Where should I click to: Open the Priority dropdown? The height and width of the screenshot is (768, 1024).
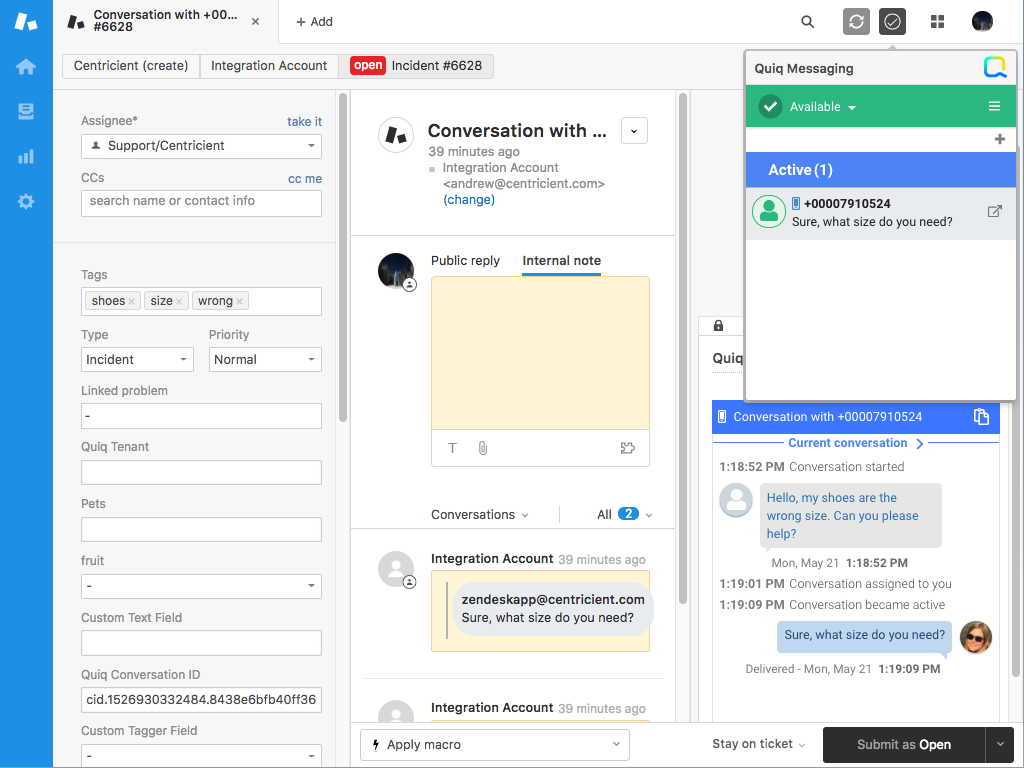pos(265,360)
